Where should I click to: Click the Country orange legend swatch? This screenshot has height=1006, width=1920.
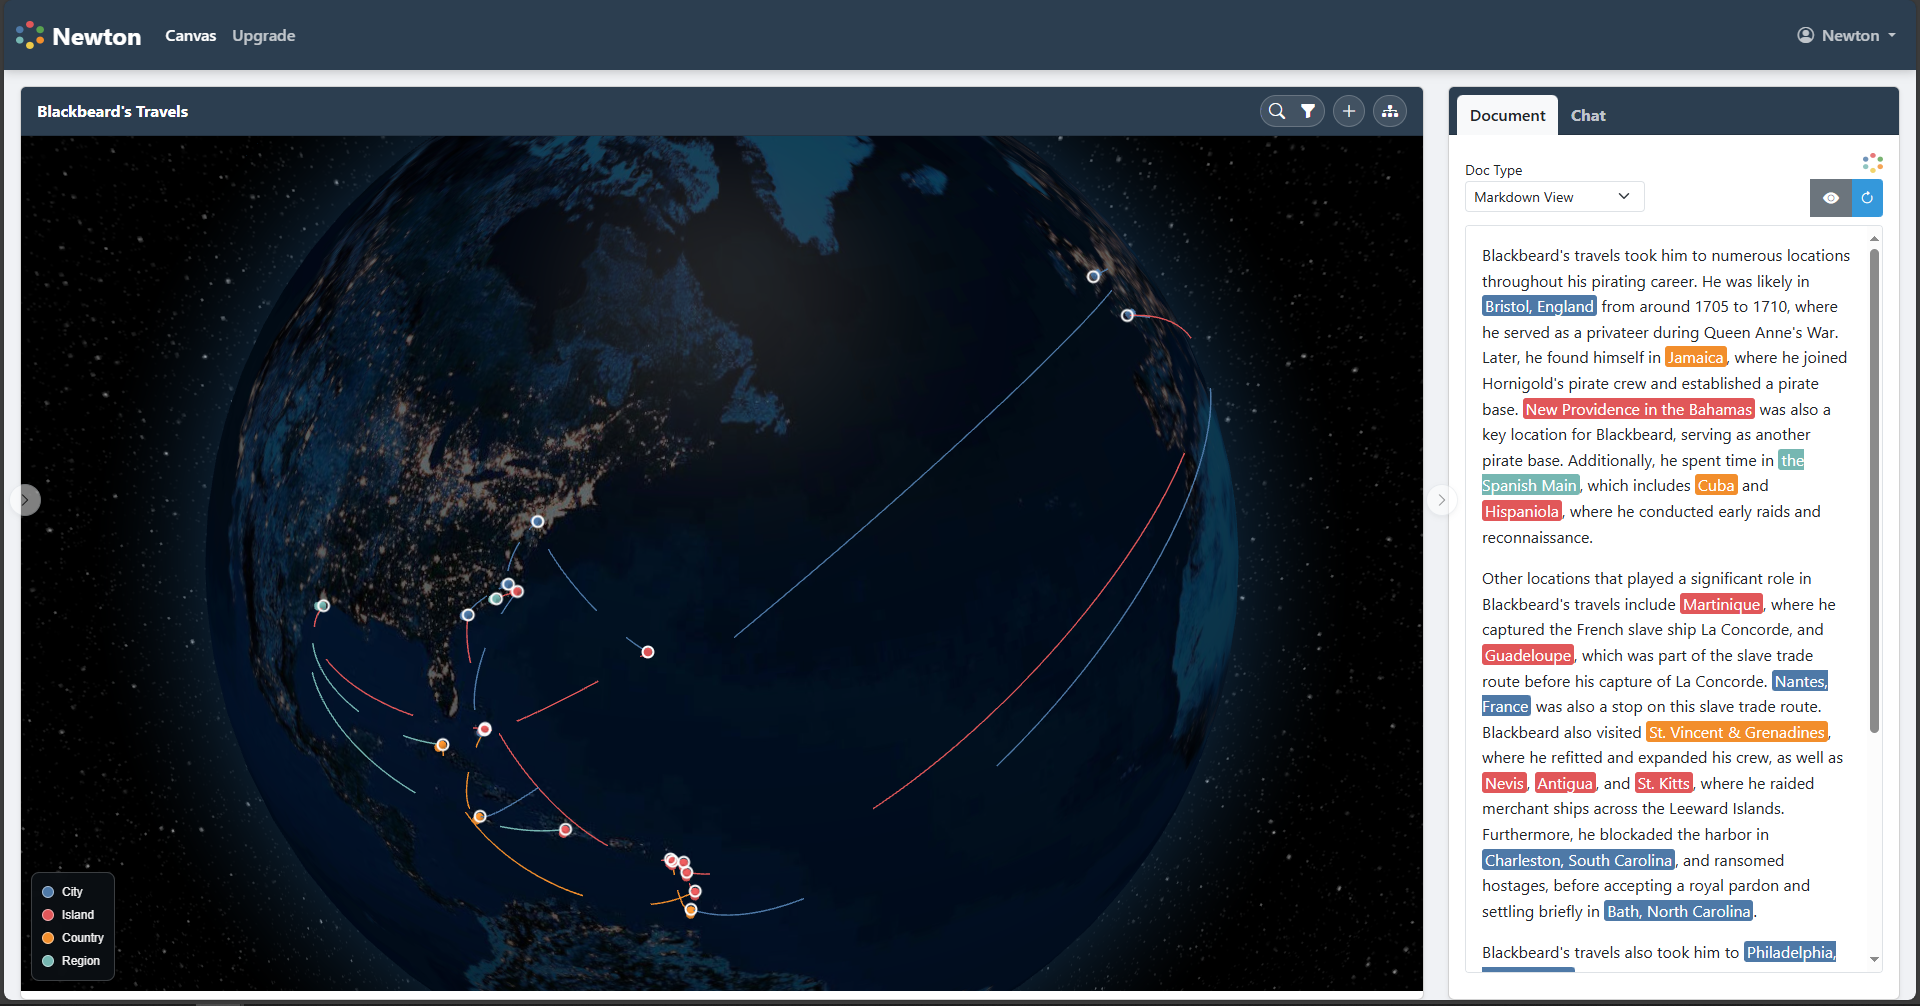(x=48, y=938)
